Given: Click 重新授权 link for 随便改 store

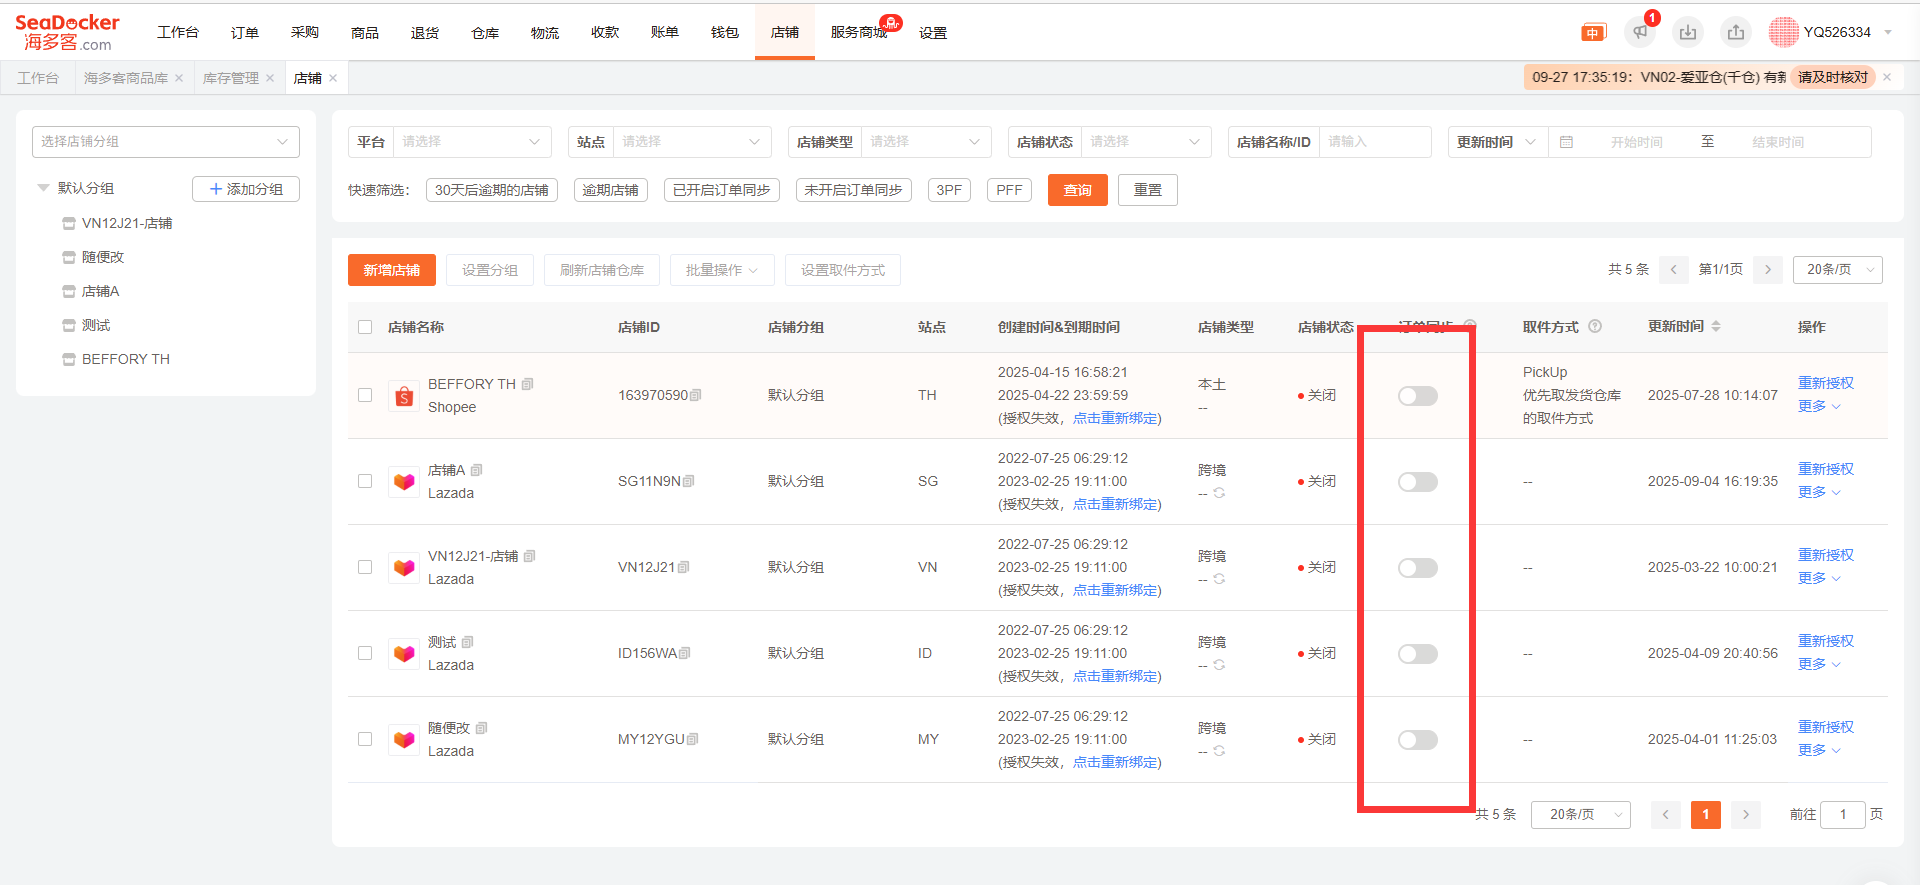Looking at the screenshot, I should click(1825, 727).
